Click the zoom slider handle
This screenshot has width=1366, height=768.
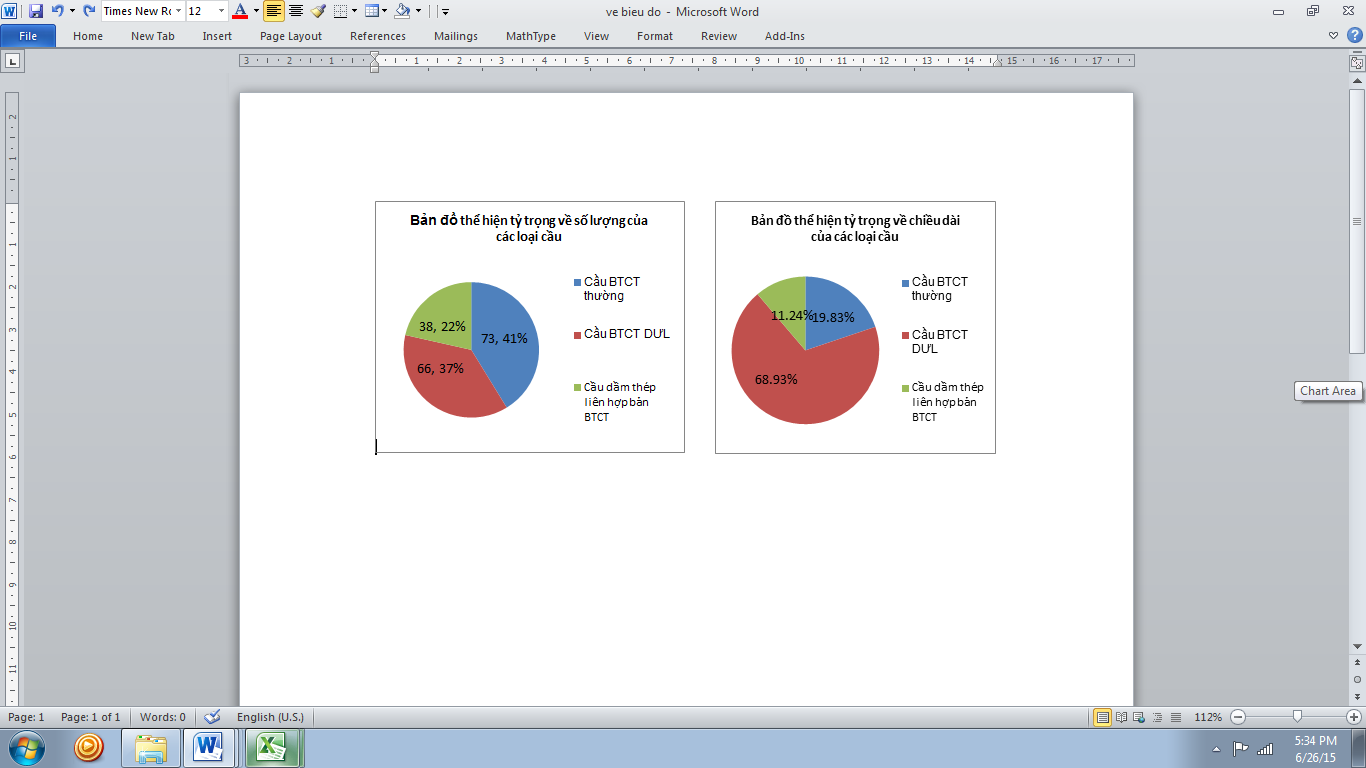pyautogui.click(x=1297, y=717)
